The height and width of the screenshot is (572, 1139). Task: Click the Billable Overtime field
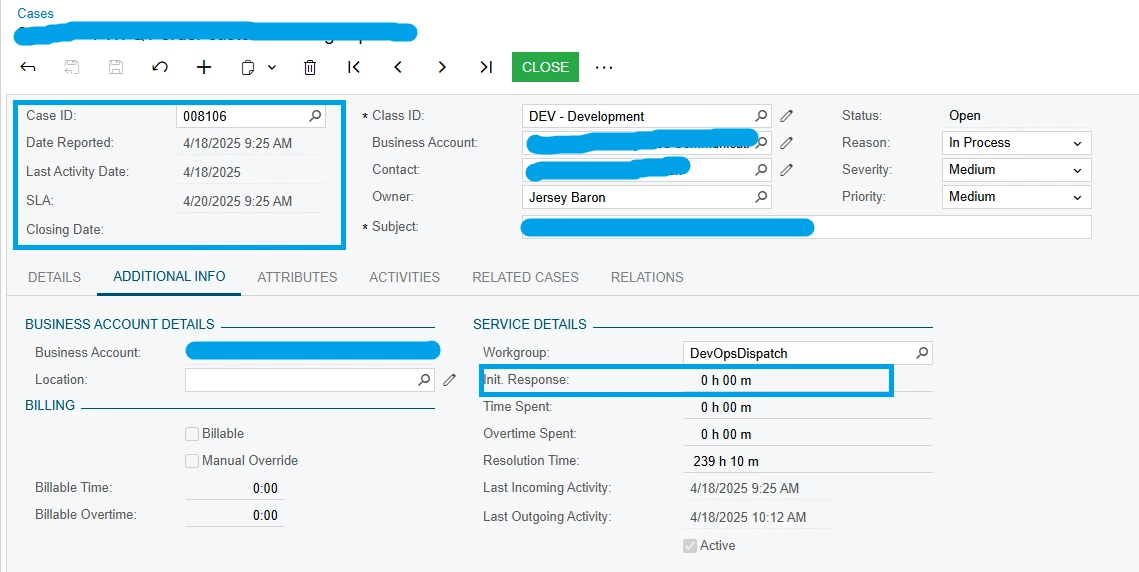coord(235,515)
